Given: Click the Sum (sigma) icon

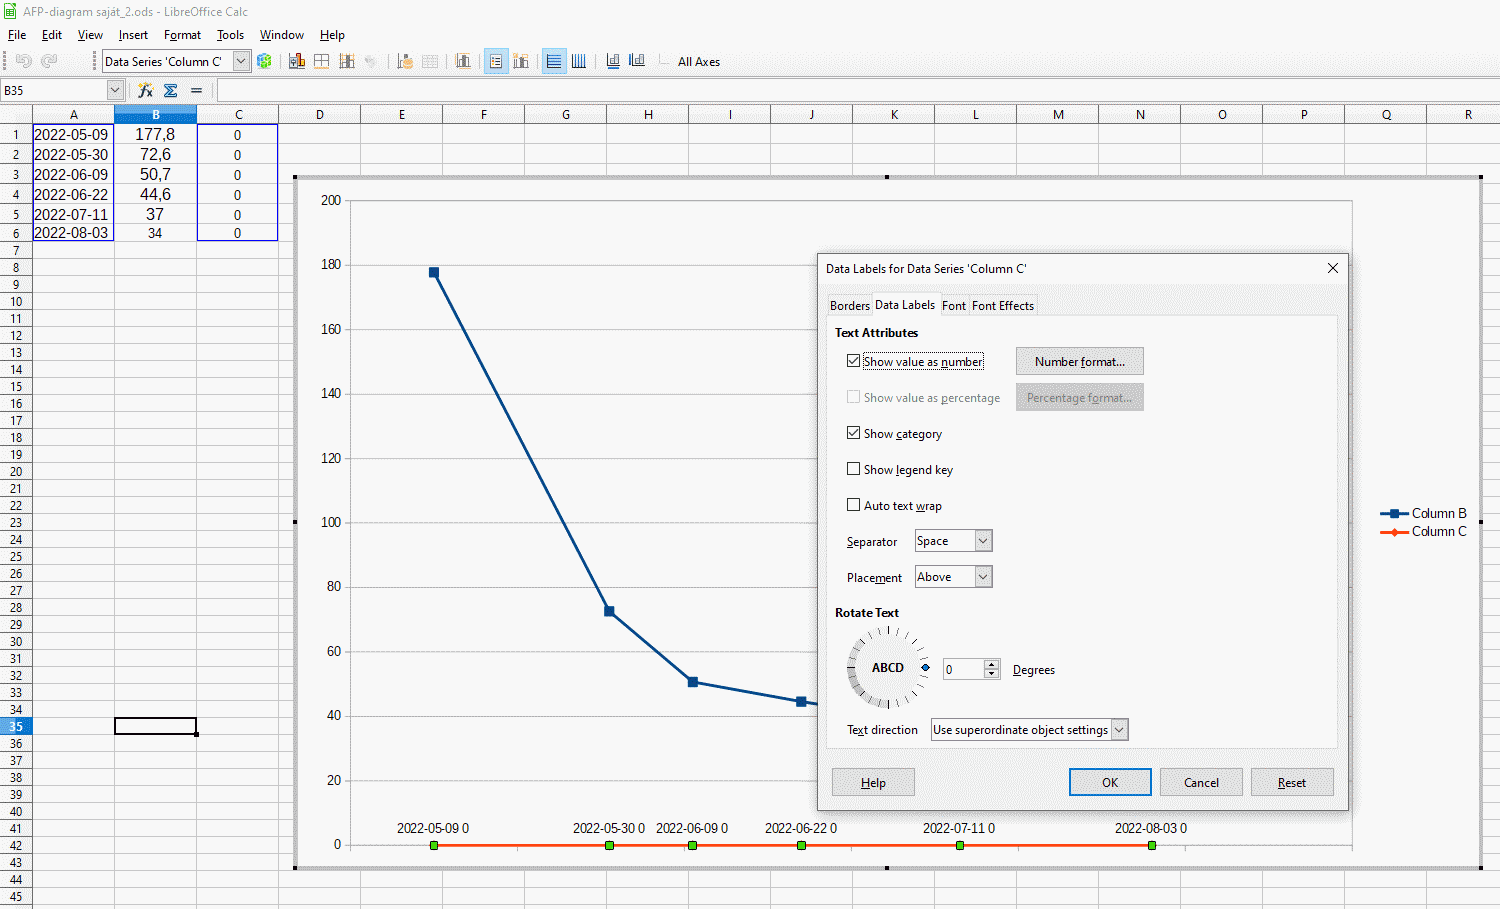Looking at the screenshot, I should 171,90.
